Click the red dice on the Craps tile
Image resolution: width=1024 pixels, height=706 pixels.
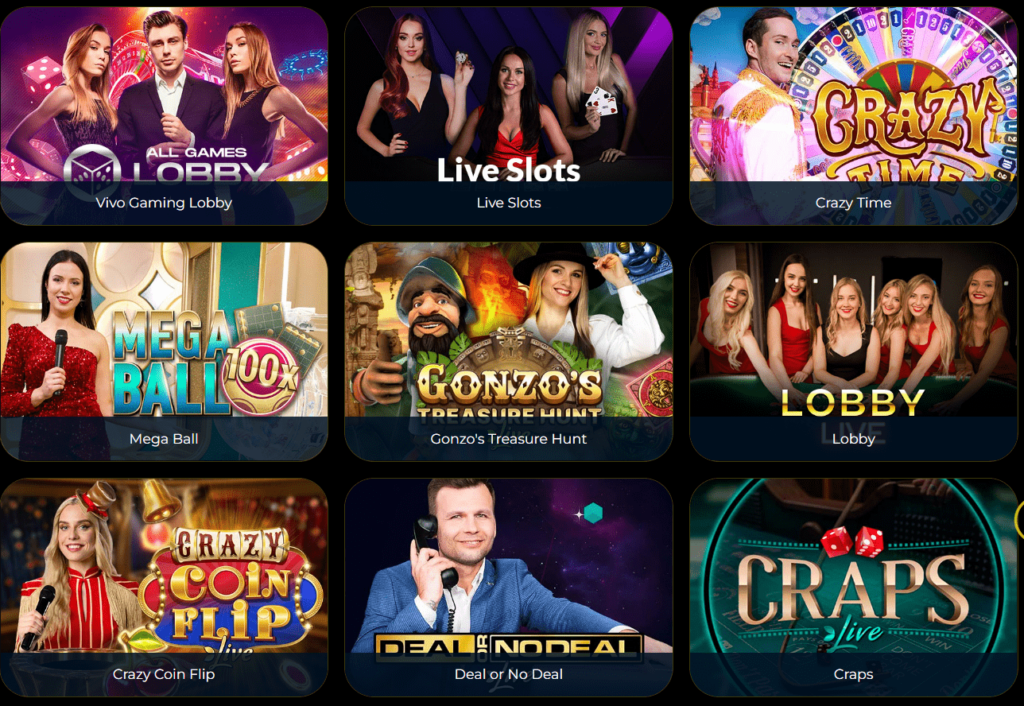click(x=852, y=541)
